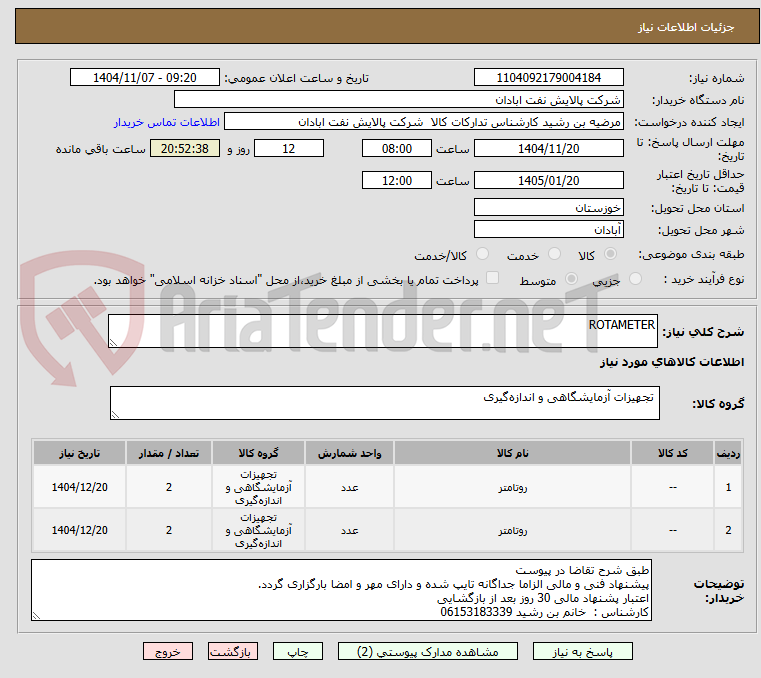Image resolution: width=761 pixels, height=678 pixels.
Task: Open مشاهده مدارک پیوستی (2) attachments
Action: pos(428,651)
